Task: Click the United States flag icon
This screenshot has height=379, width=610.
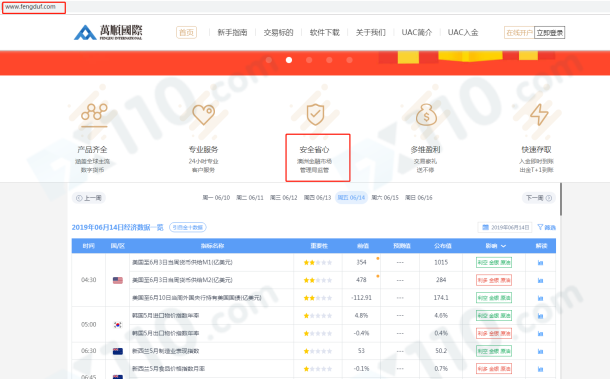Action: pos(117,280)
